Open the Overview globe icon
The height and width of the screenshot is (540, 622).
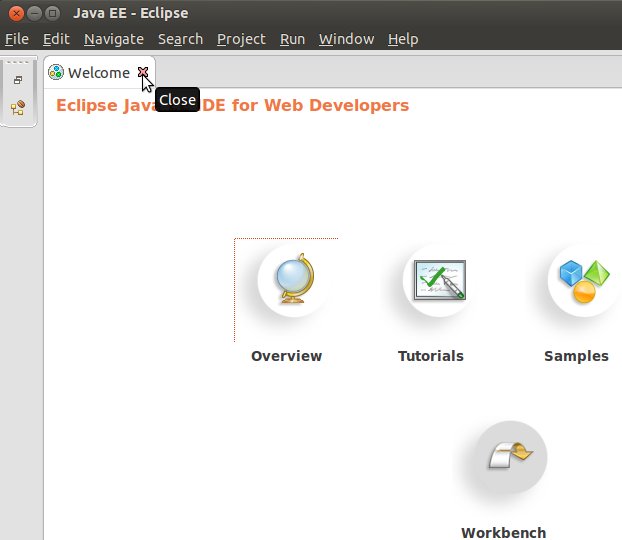[x=294, y=280]
